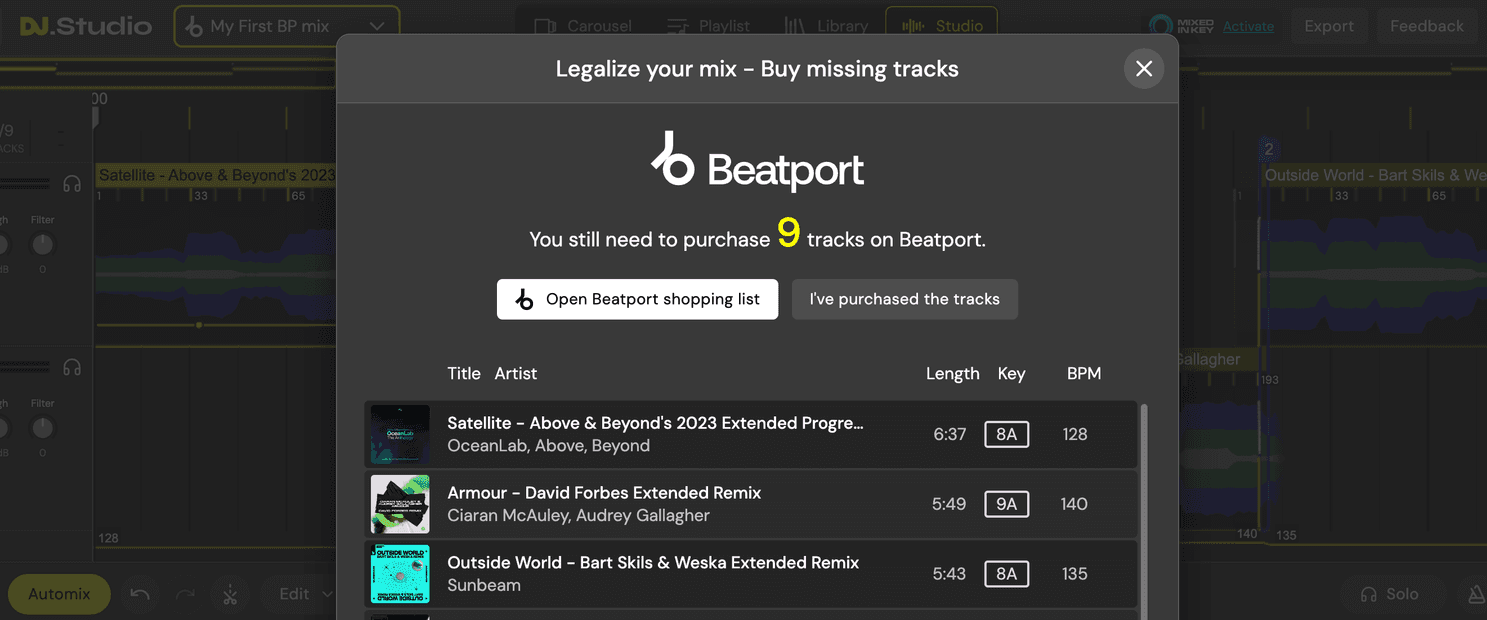Click the Armour track album artwork thumbnail
Viewport: 1487px width, 620px height.
399,504
